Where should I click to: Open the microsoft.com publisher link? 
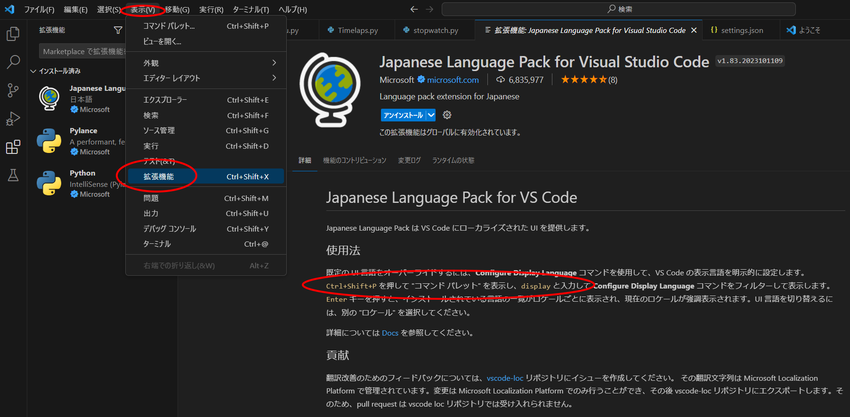click(x=453, y=80)
